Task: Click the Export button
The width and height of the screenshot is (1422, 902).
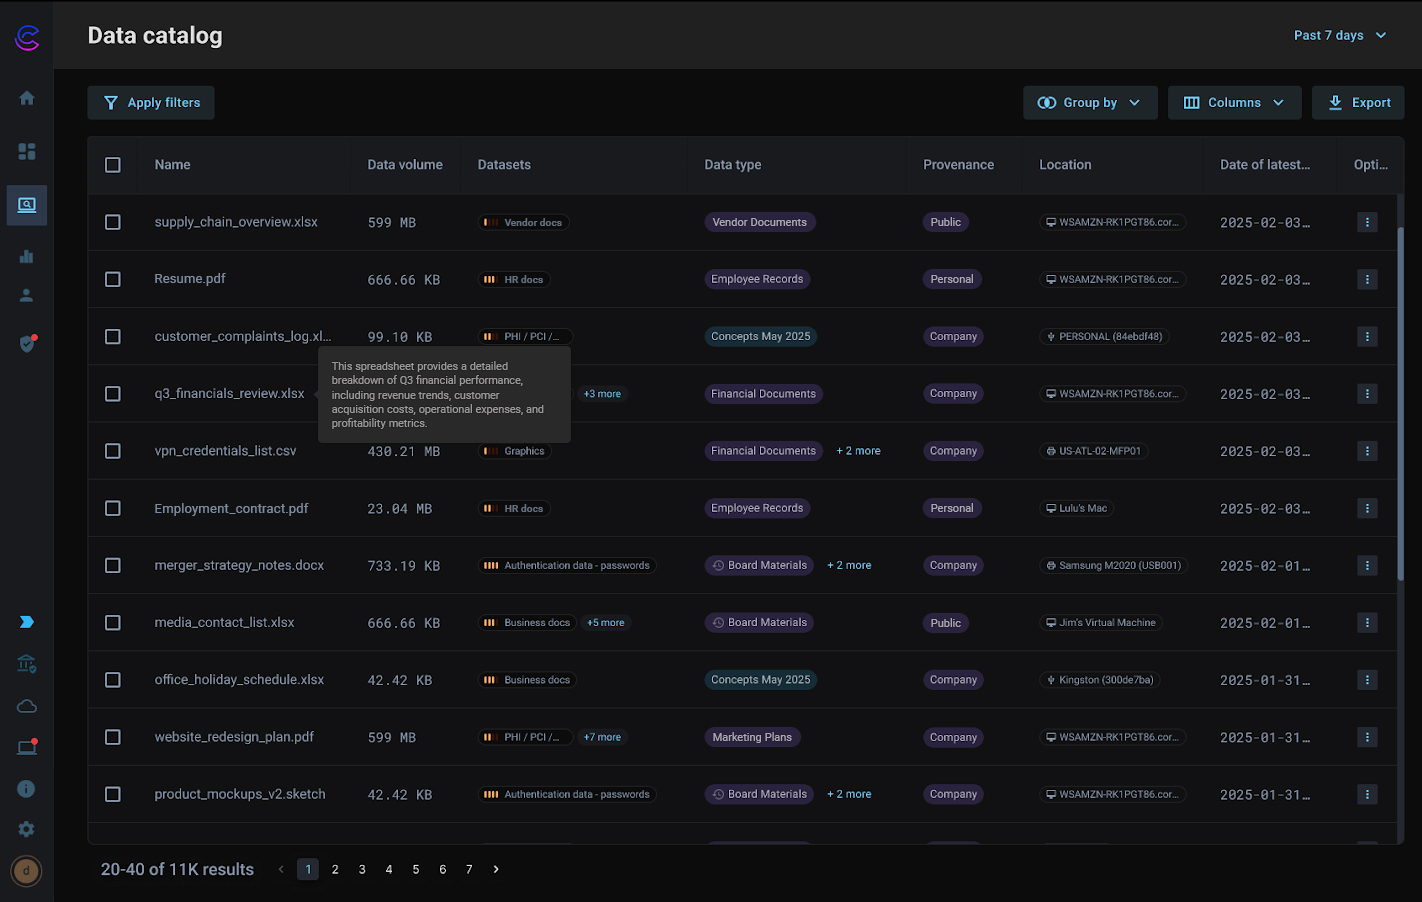Action: click(1358, 102)
